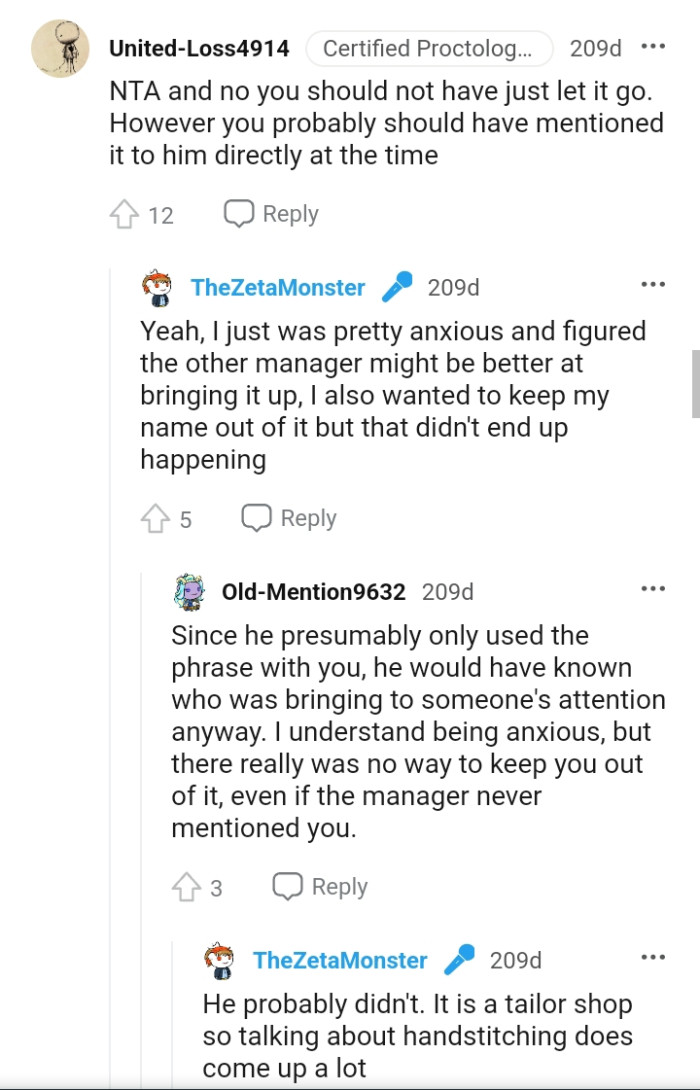Reply to Old-Mention9632's comment
The width and height of the screenshot is (700, 1090).
[320, 886]
